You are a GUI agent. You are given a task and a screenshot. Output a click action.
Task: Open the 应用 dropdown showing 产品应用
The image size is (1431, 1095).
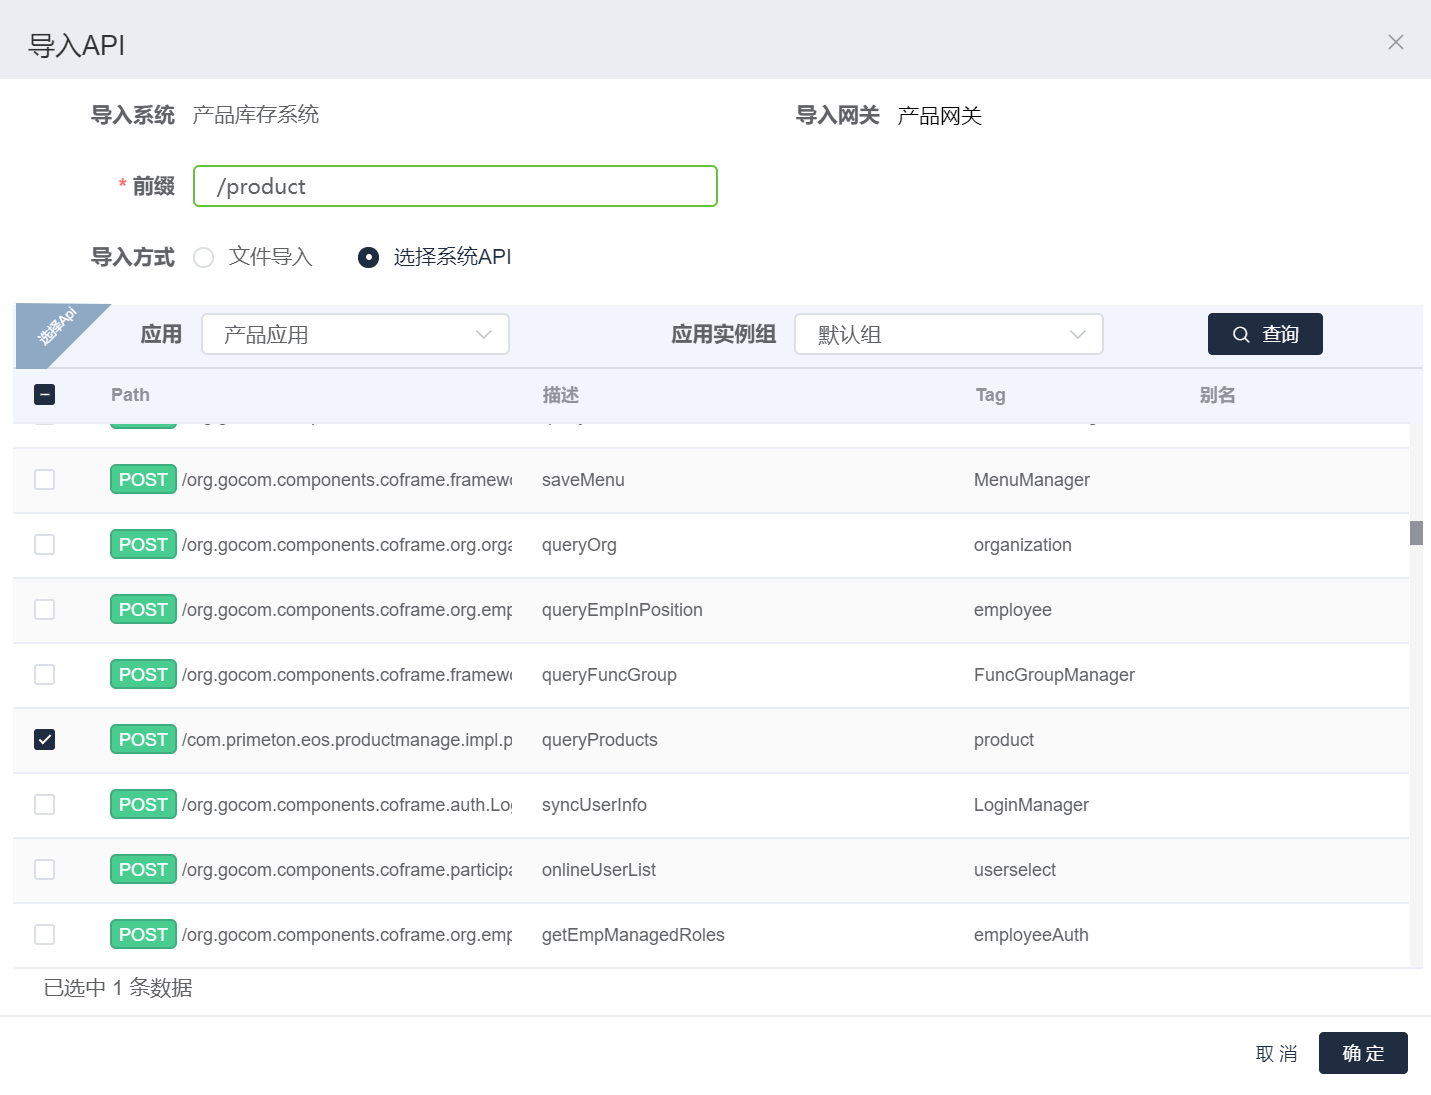(355, 335)
